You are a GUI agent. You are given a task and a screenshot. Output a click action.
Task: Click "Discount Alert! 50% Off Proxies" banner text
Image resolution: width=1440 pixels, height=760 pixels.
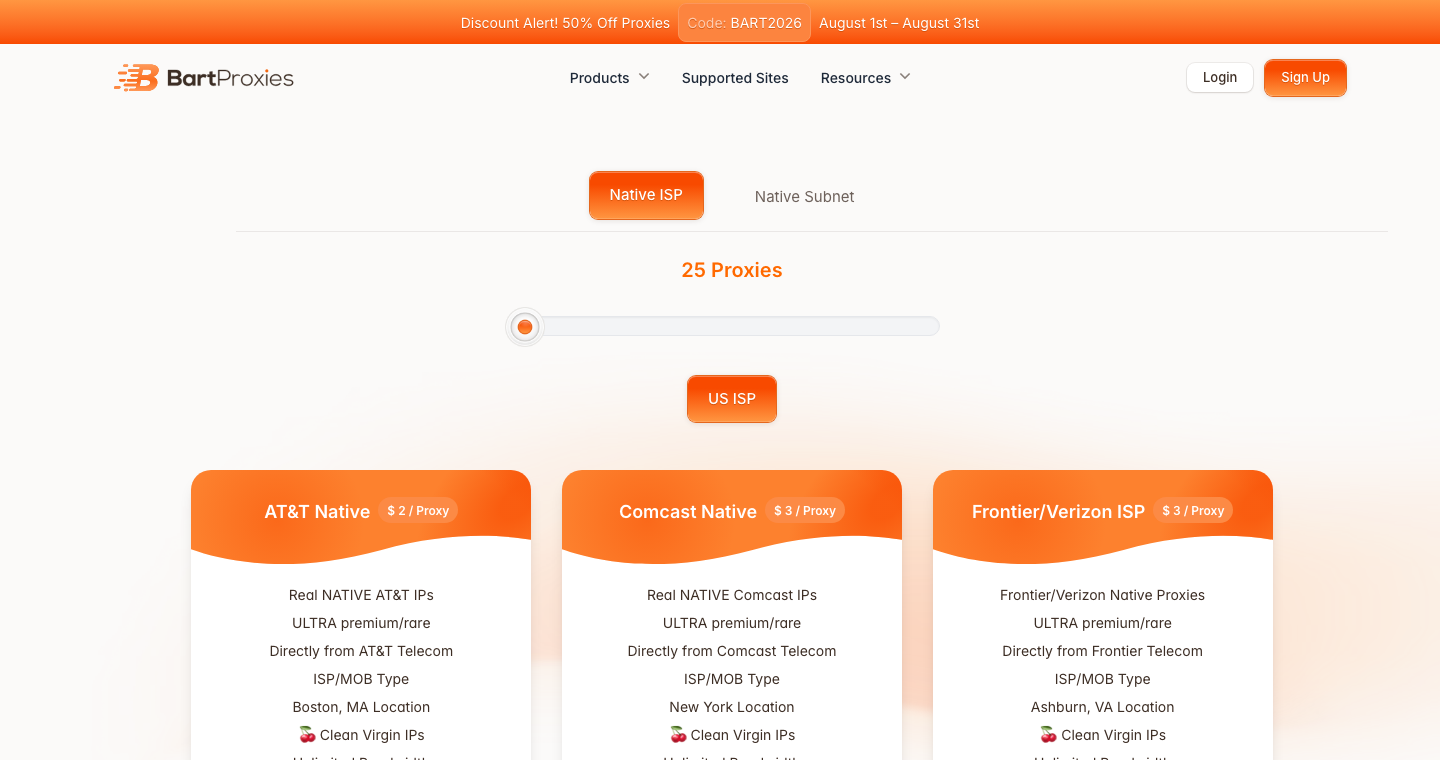coord(565,23)
